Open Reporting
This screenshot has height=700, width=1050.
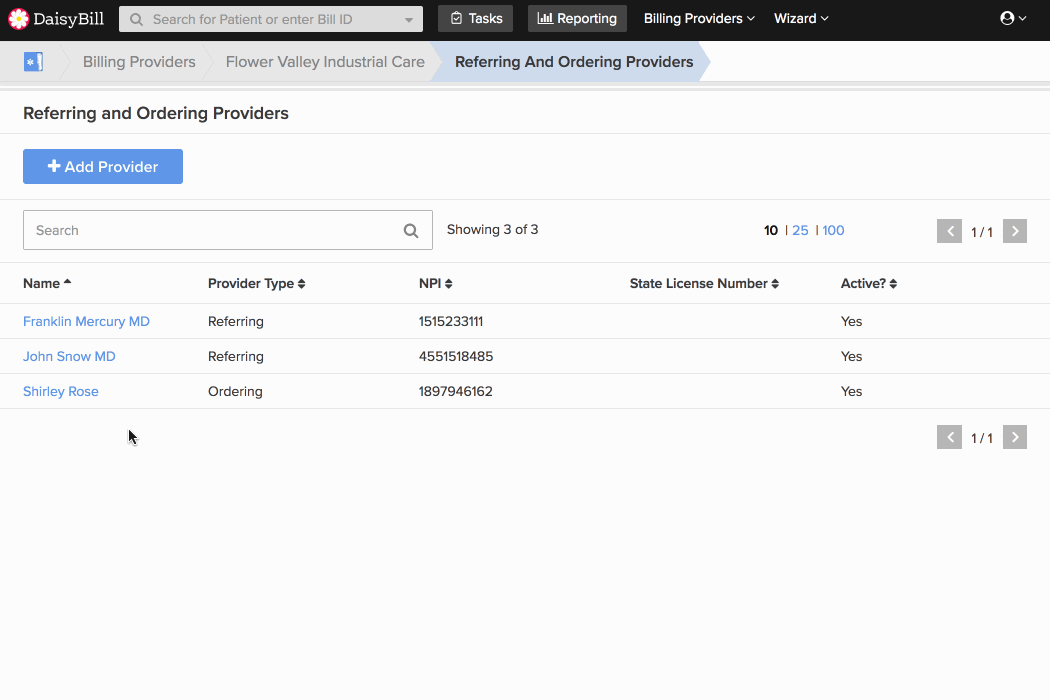(577, 18)
